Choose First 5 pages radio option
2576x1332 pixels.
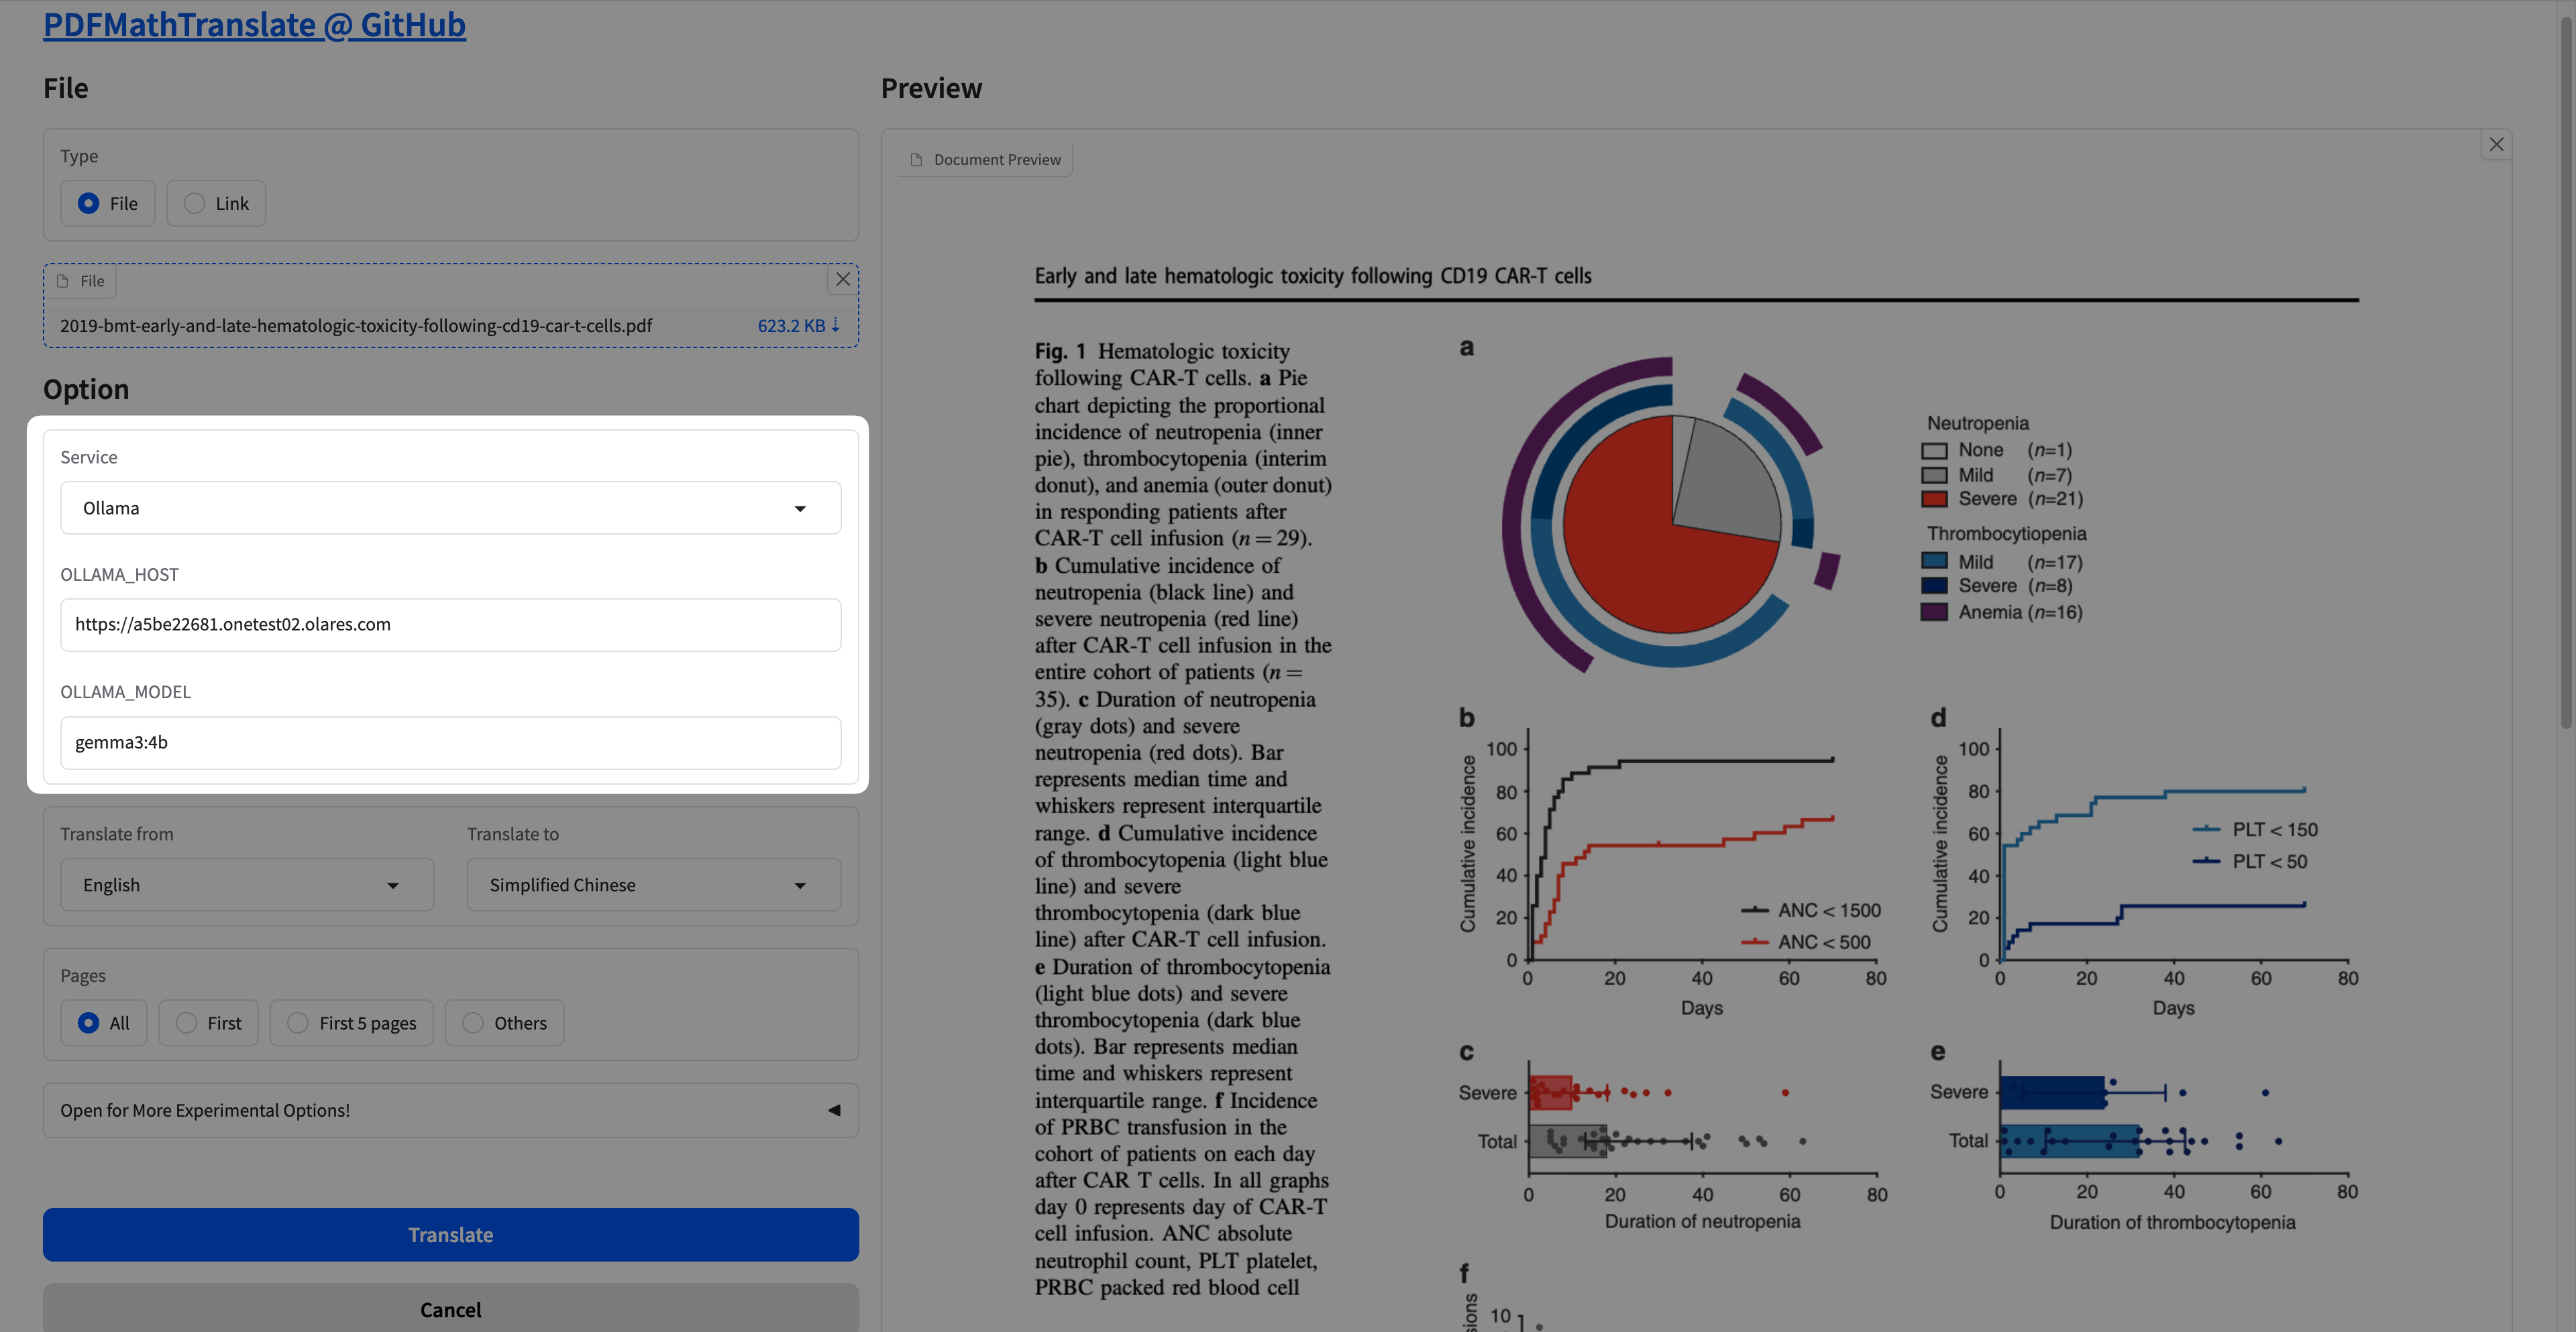(298, 1023)
